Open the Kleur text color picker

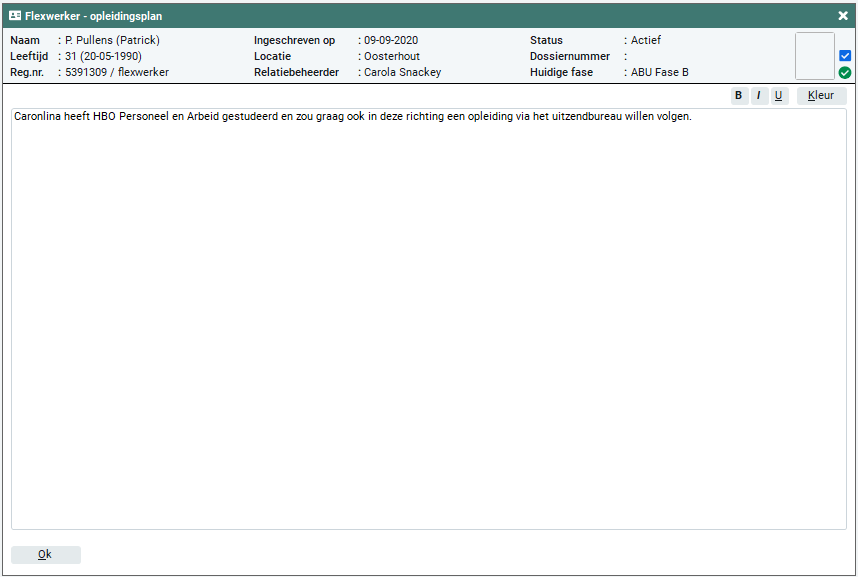point(821,96)
